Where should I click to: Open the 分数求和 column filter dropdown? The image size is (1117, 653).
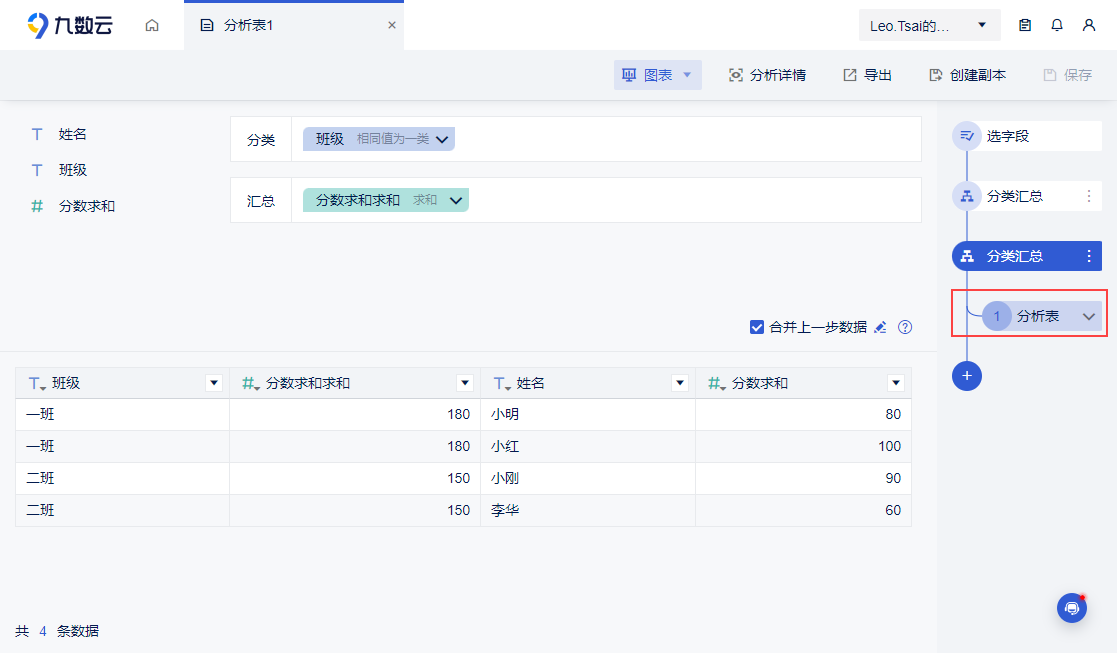[x=896, y=383]
